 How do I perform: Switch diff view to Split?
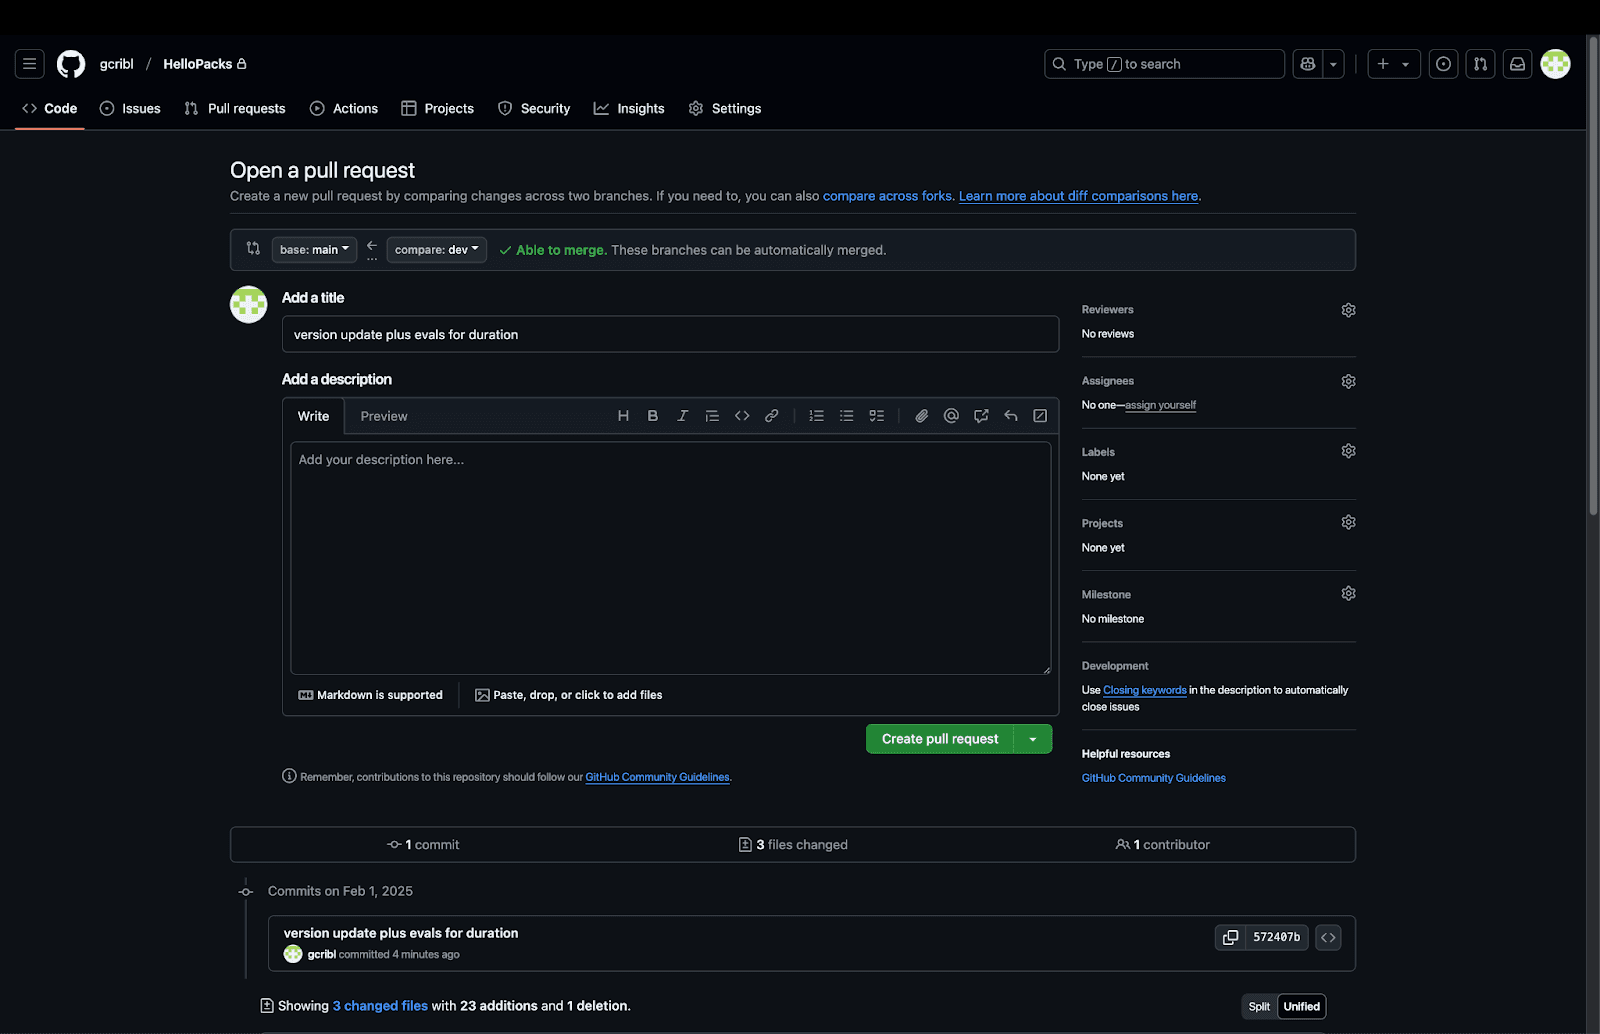1259,1006
